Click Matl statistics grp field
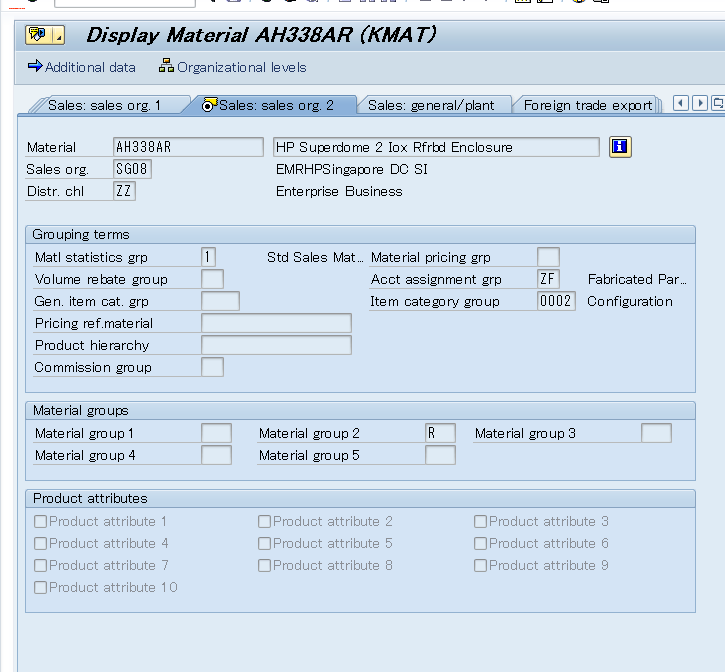Image resolution: width=725 pixels, height=672 pixels. [x=209, y=257]
